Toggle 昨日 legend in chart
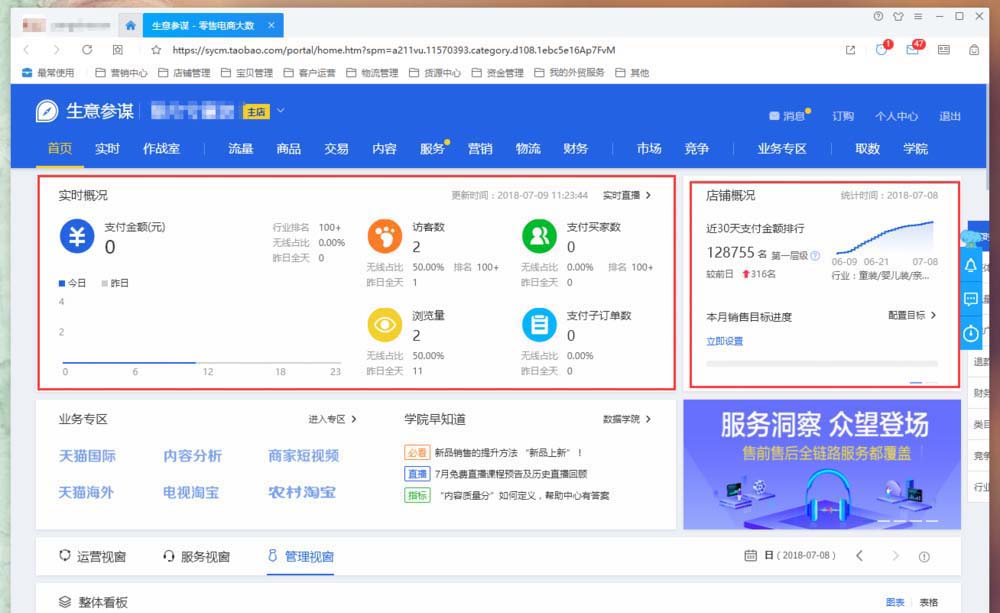This screenshot has width=1000, height=613. (115, 283)
